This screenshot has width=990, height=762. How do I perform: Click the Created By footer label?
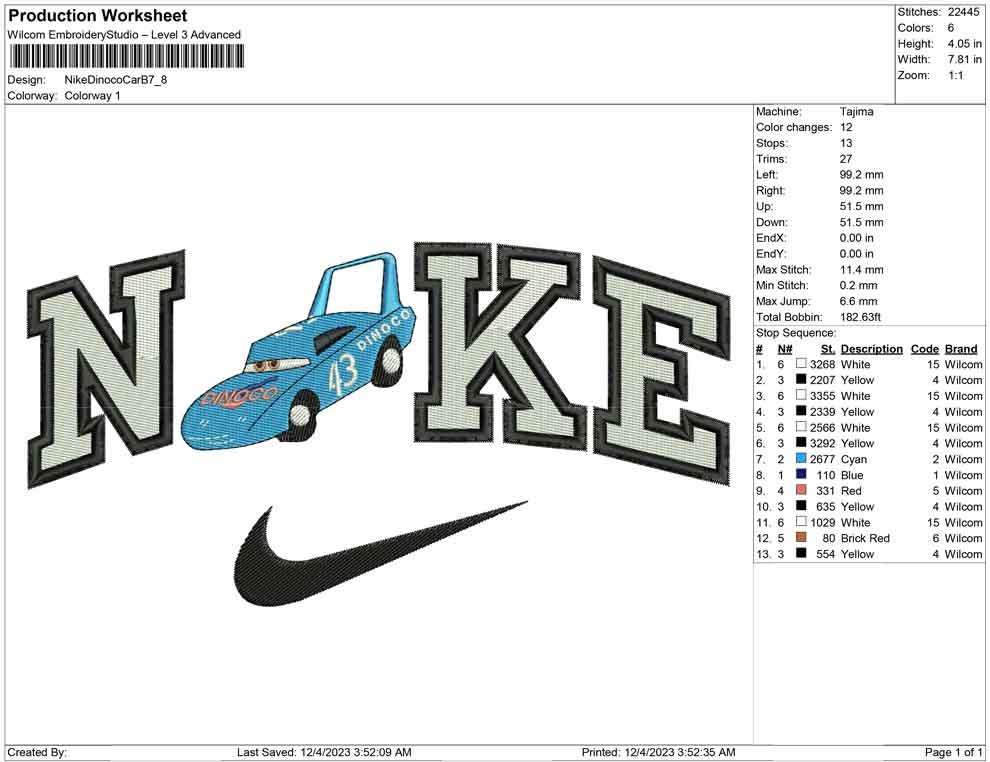pyautogui.click(x=37, y=751)
